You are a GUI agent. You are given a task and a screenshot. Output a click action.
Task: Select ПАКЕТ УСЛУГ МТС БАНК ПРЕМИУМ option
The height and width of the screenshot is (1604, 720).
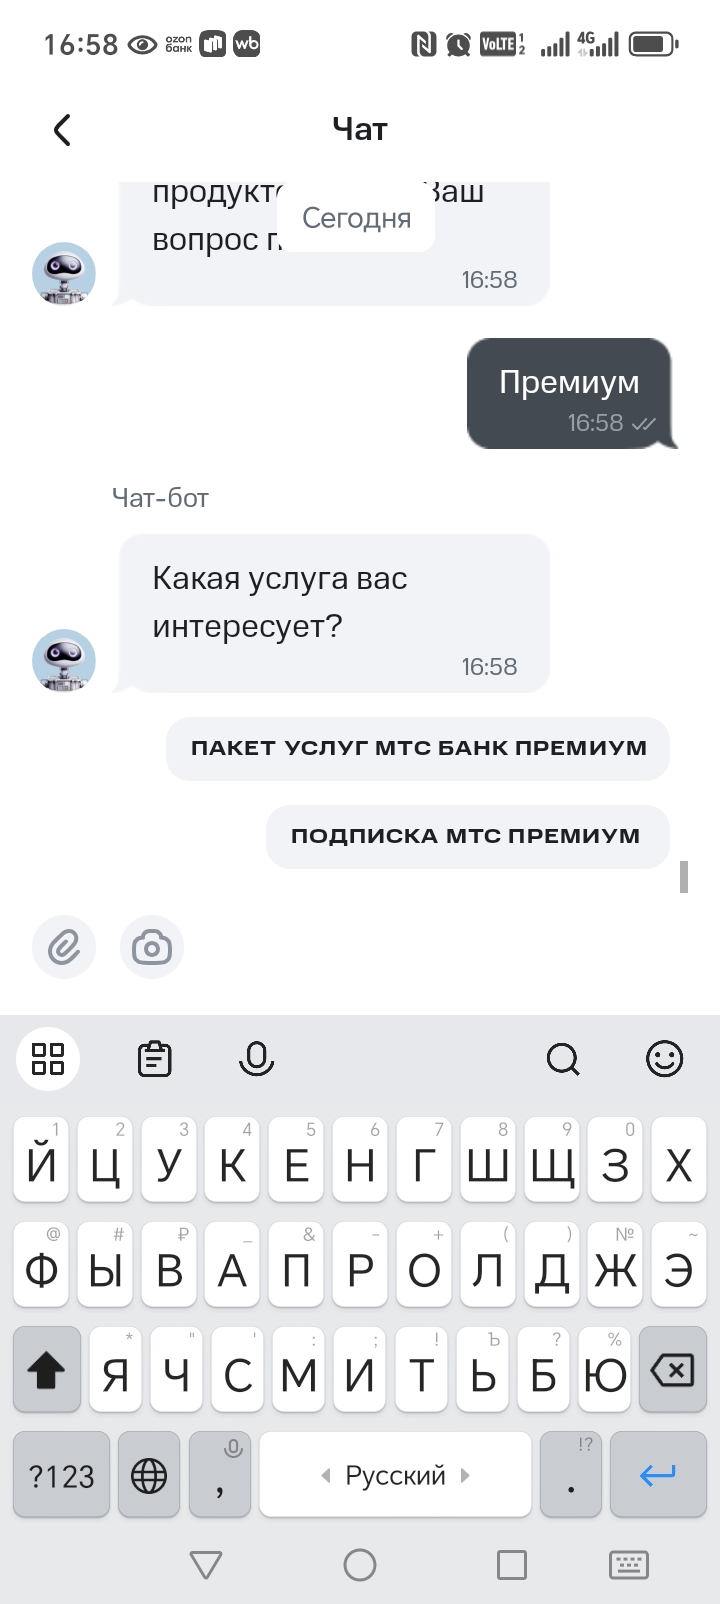418,748
